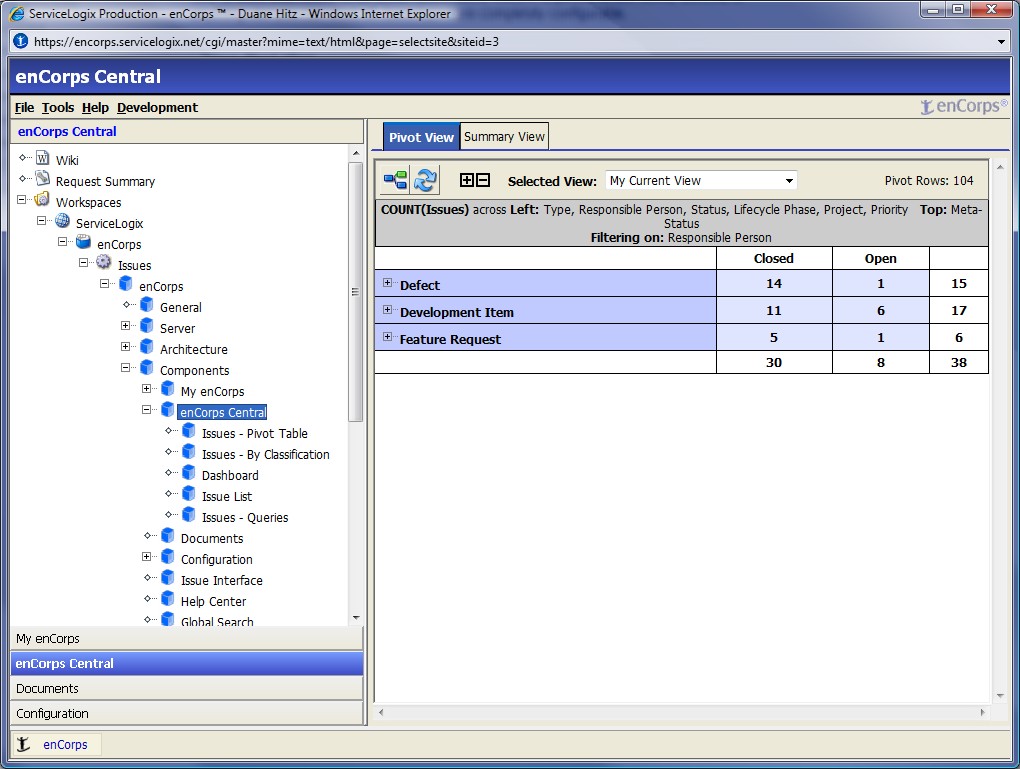Click the Dashboard cube icon
The width and height of the screenshot is (1020, 769).
coord(189,472)
